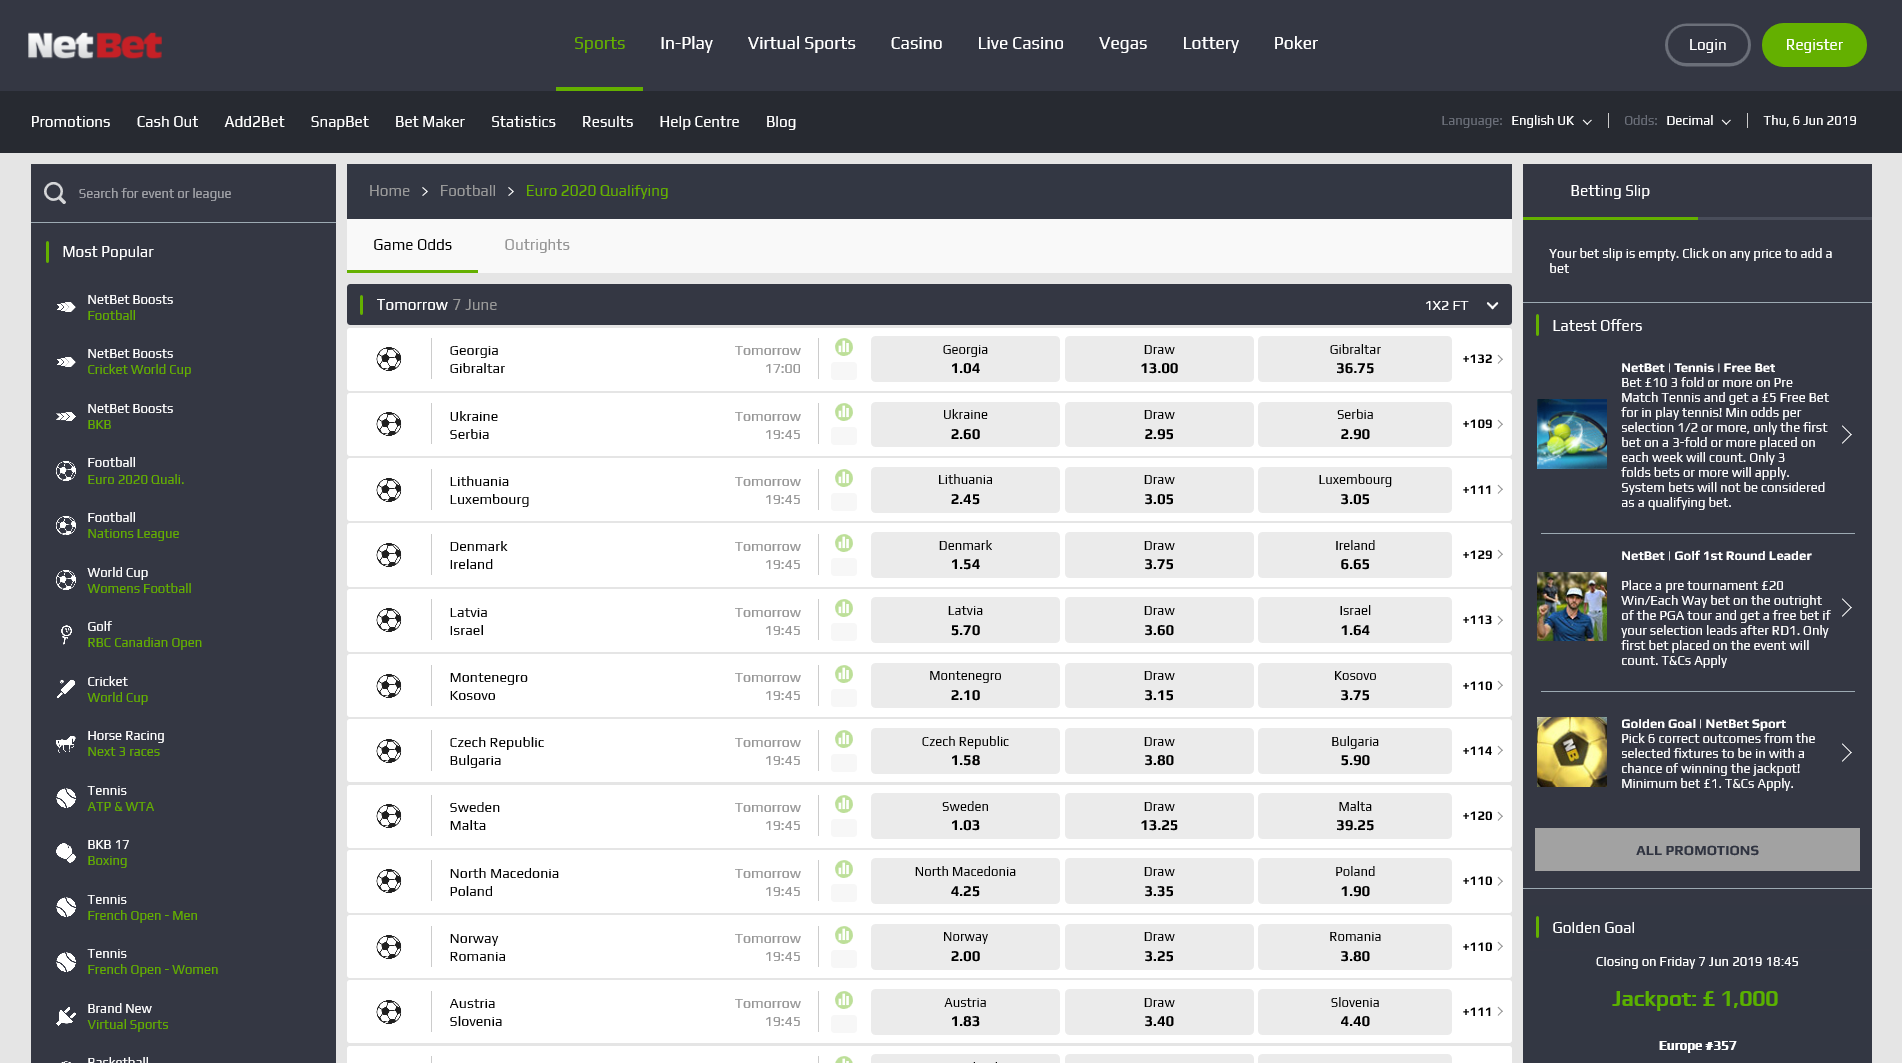Select the Game Odds tab

[x=412, y=245]
